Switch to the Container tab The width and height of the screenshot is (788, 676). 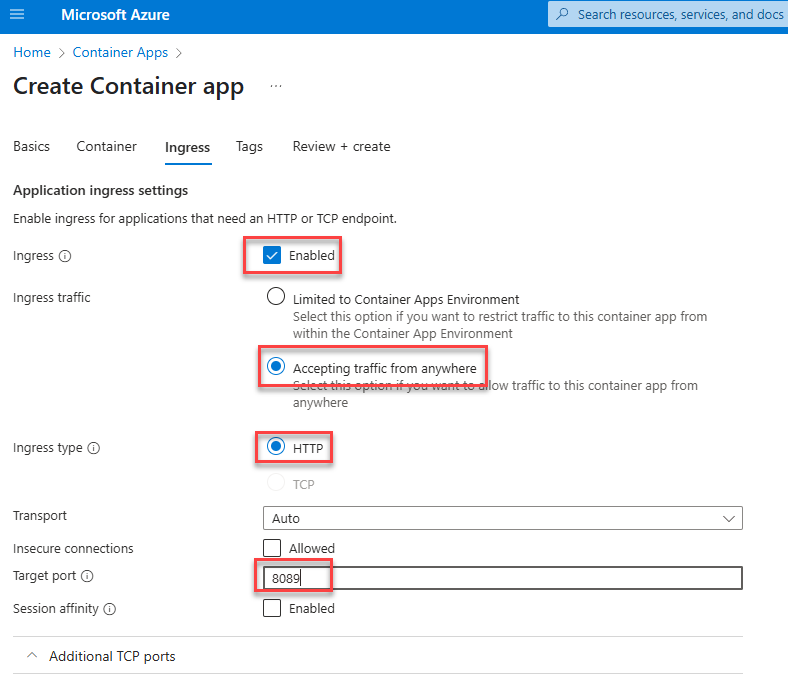tap(106, 147)
